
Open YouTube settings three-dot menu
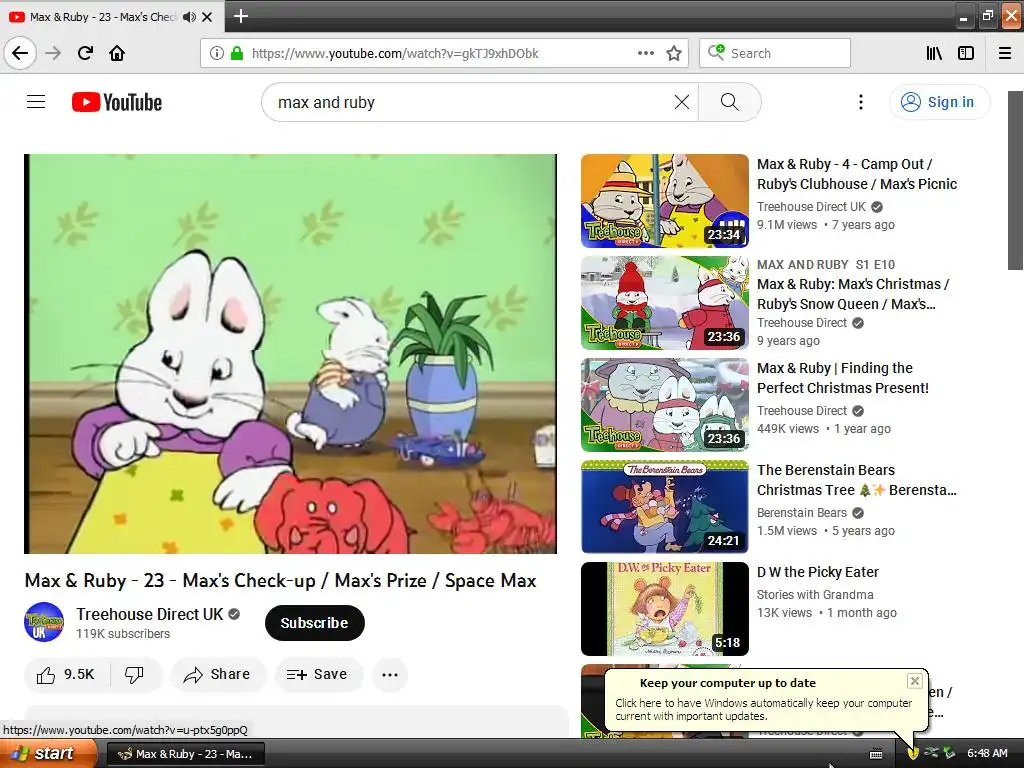point(861,102)
